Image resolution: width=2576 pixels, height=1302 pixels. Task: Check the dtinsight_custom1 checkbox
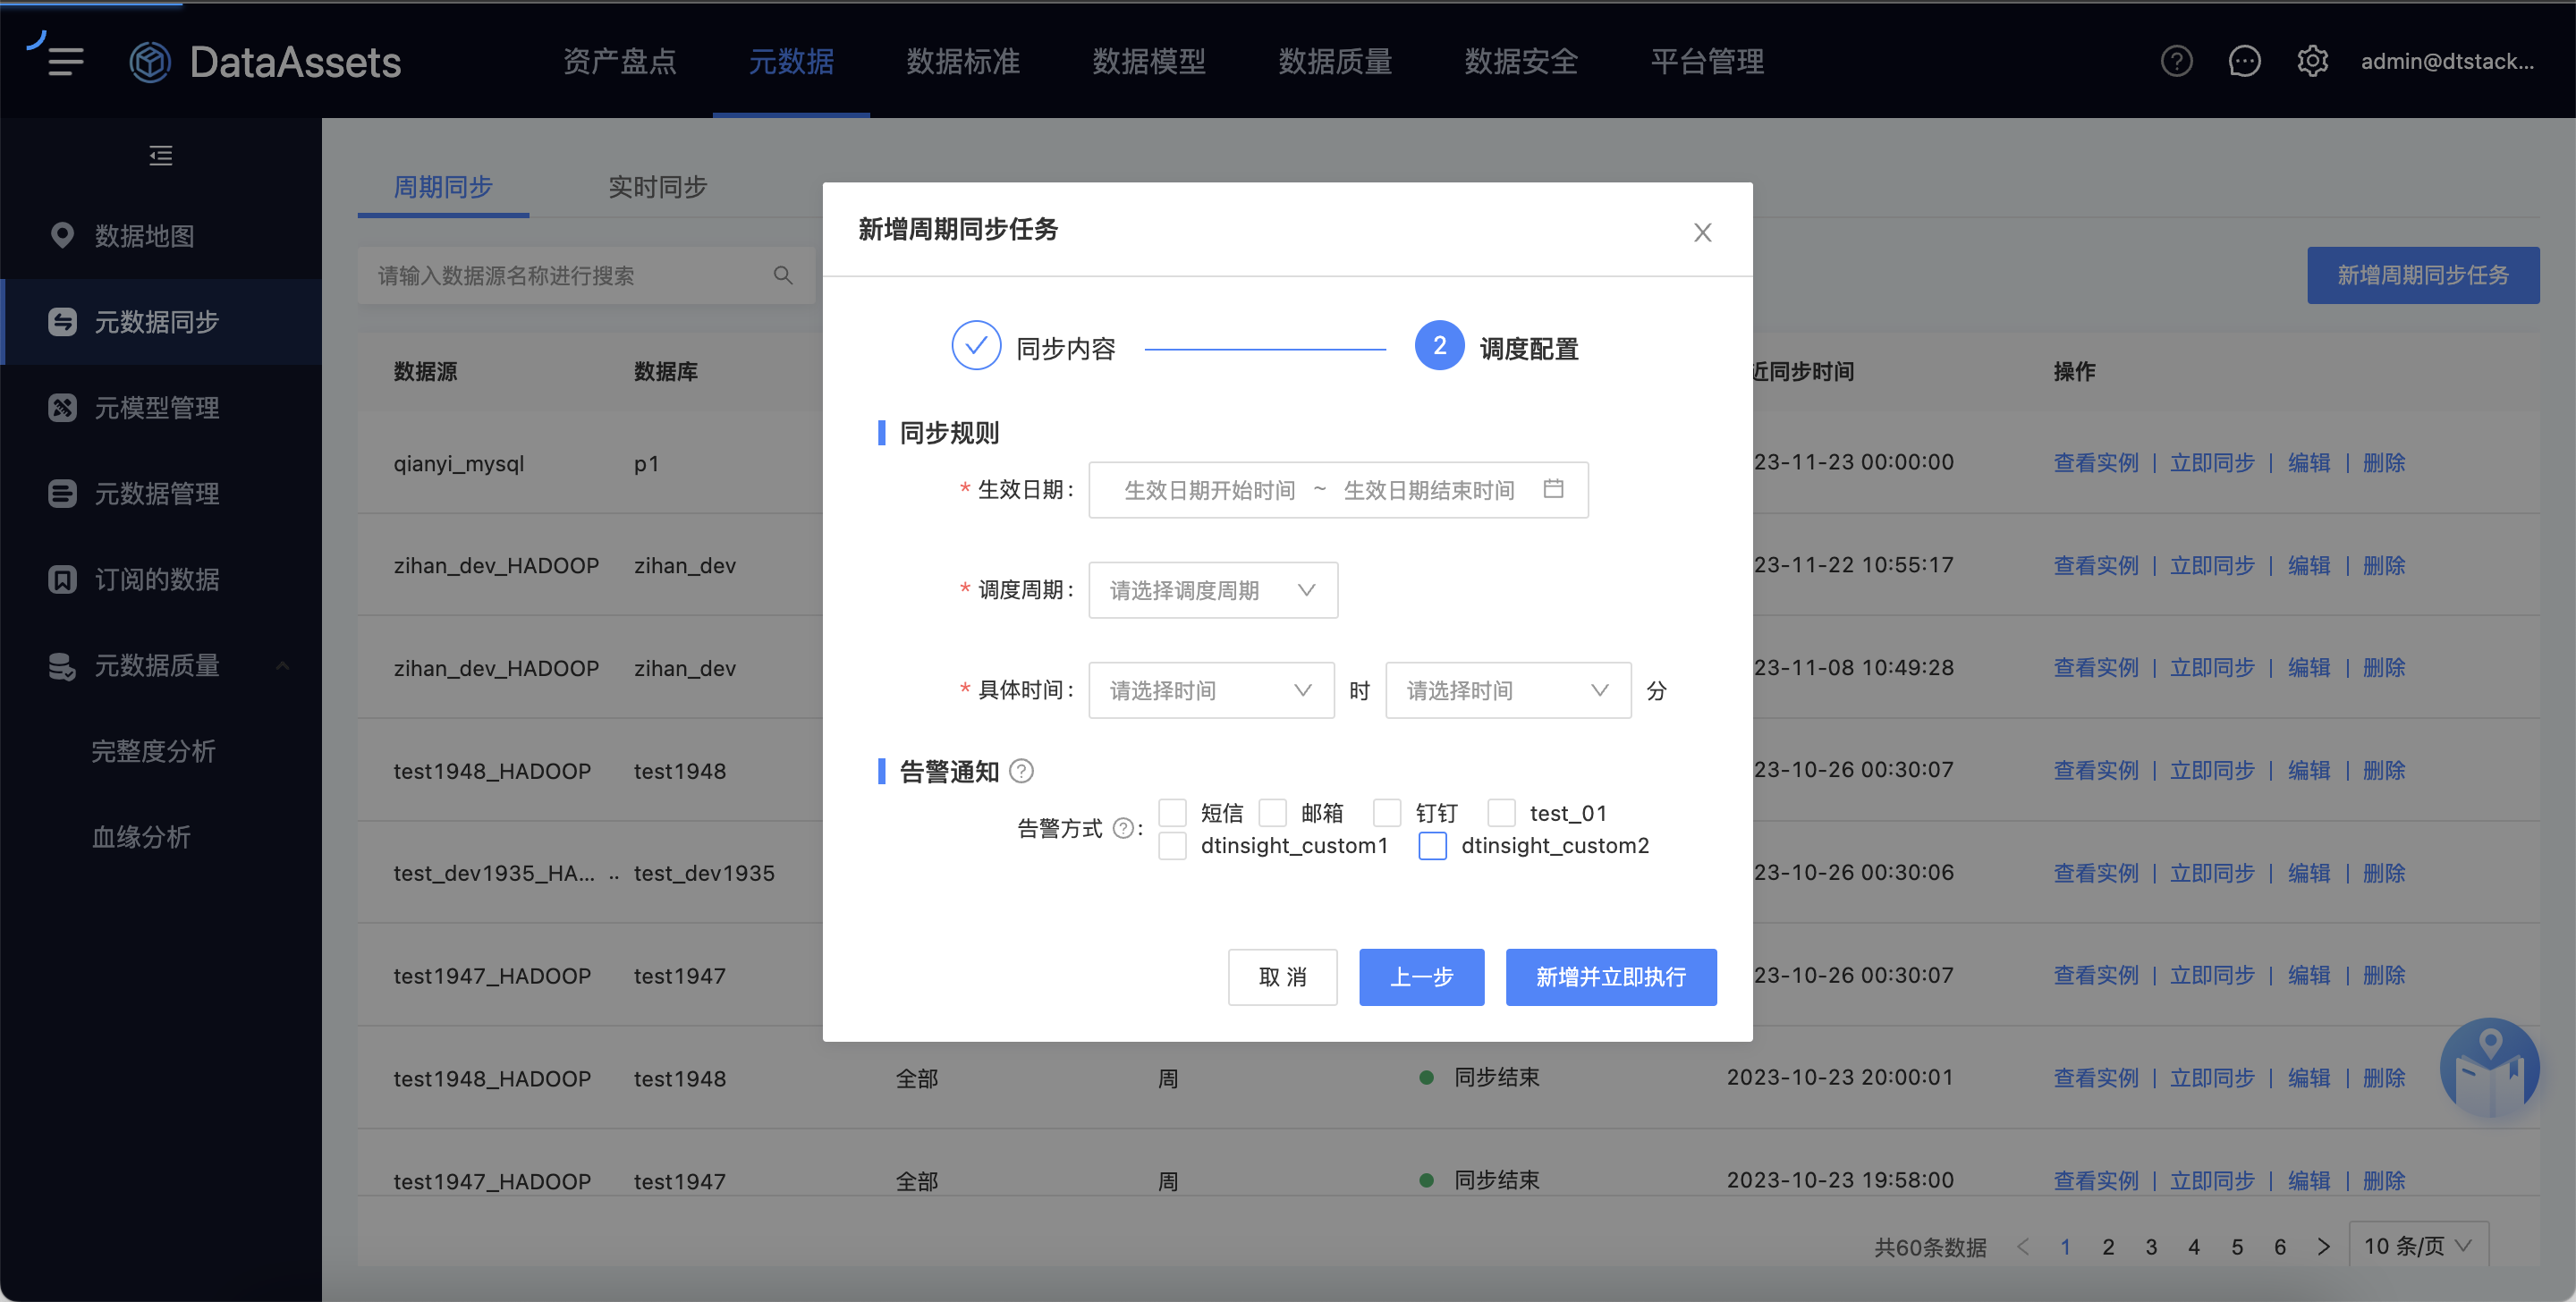[1172, 845]
